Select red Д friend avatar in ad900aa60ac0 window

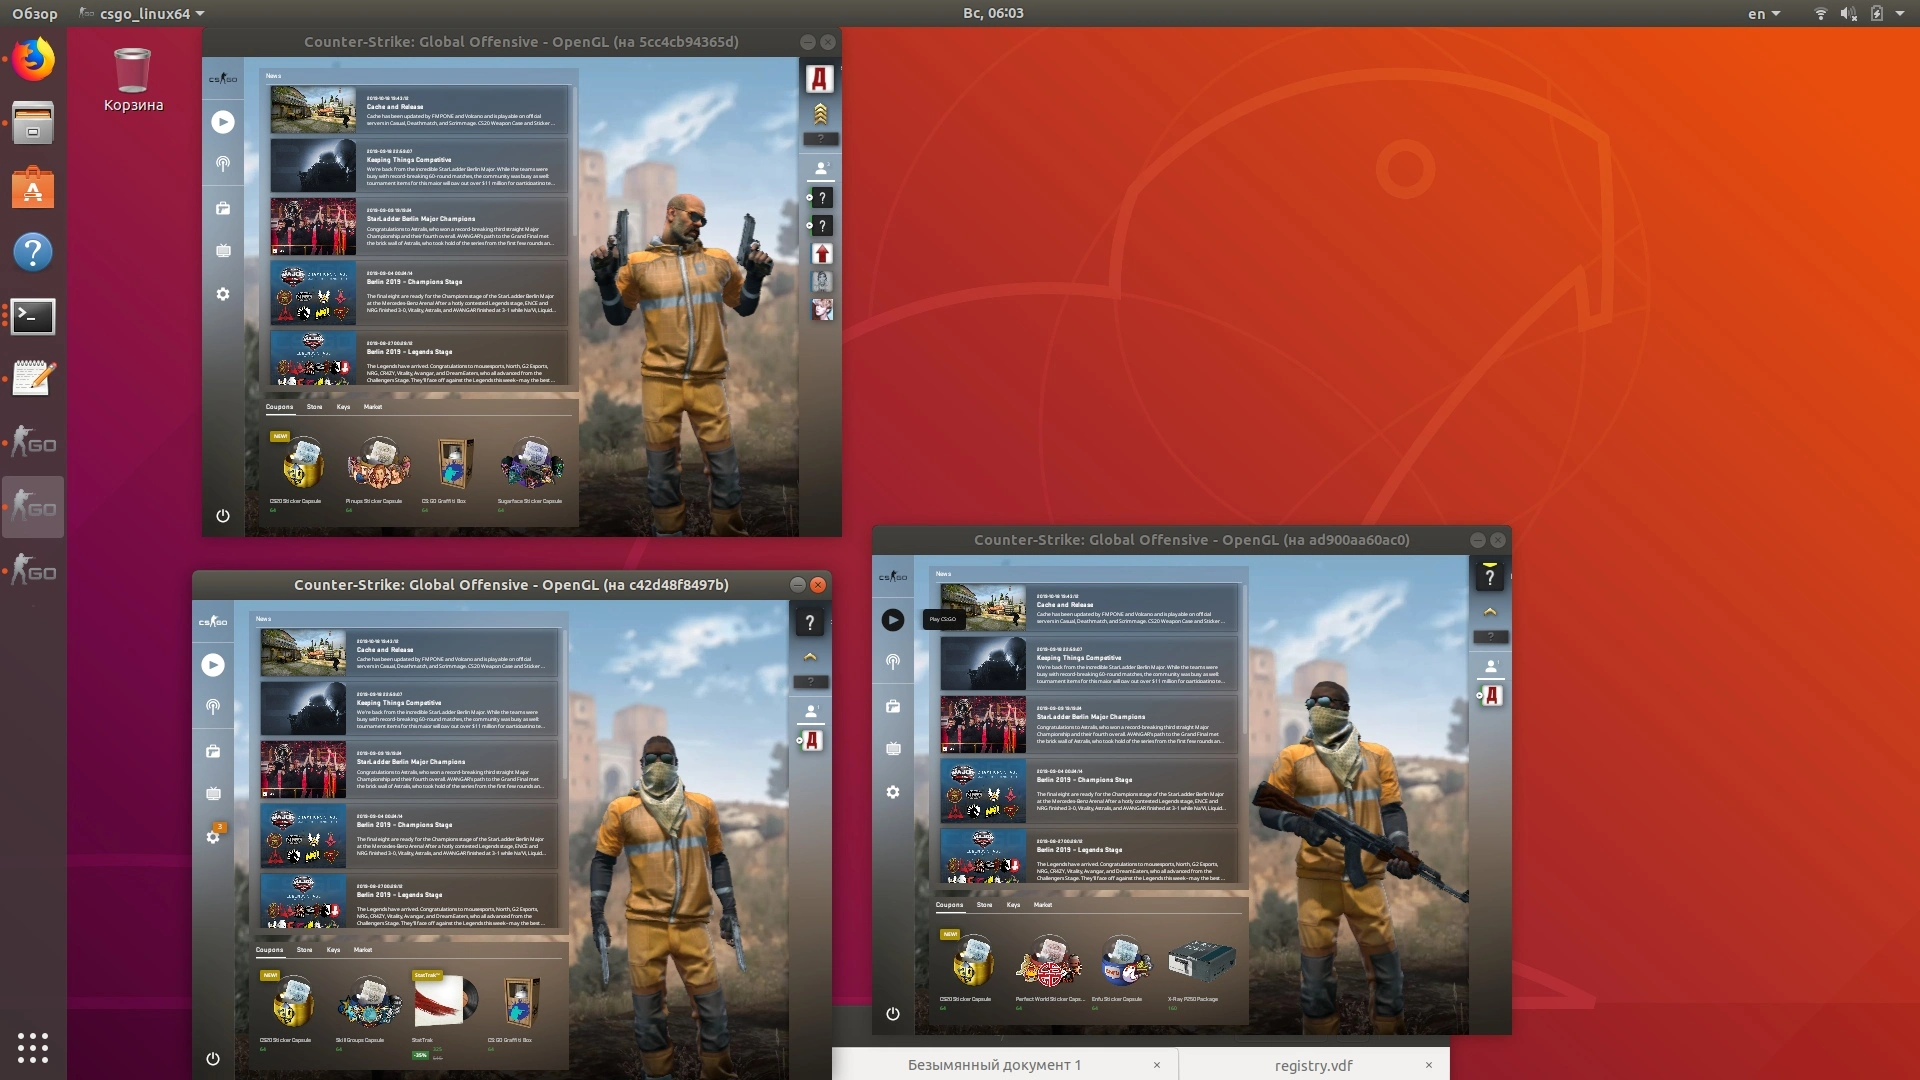click(1492, 696)
